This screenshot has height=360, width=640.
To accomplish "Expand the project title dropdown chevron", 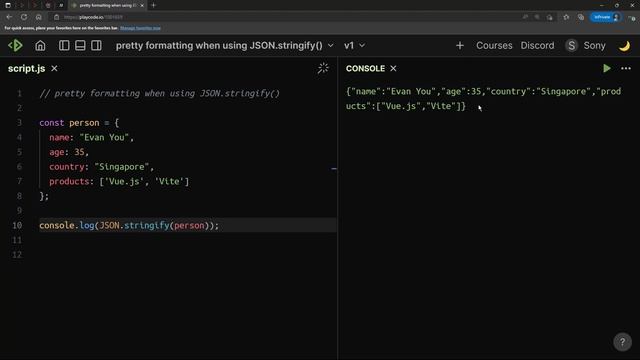I will [x=331, y=45].
